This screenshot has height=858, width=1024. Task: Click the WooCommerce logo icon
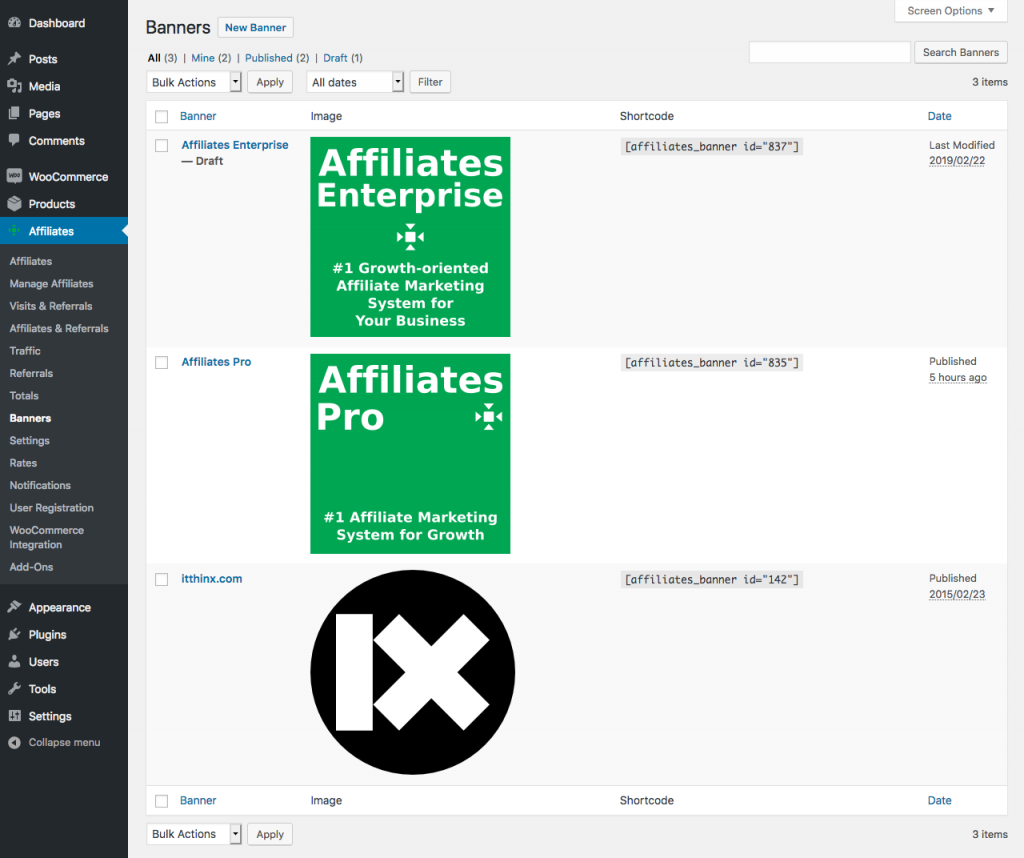[x=14, y=176]
